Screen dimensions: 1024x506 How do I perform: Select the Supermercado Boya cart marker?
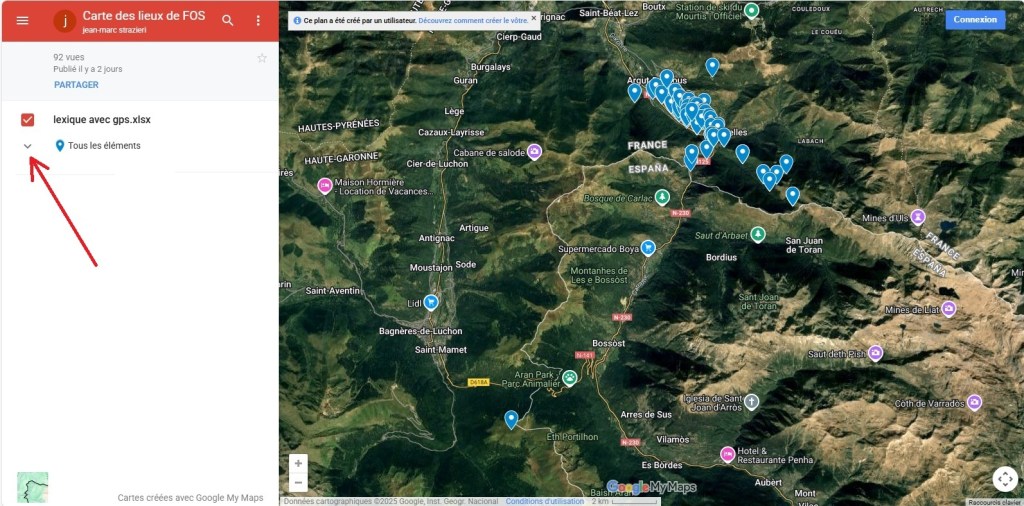648,248
